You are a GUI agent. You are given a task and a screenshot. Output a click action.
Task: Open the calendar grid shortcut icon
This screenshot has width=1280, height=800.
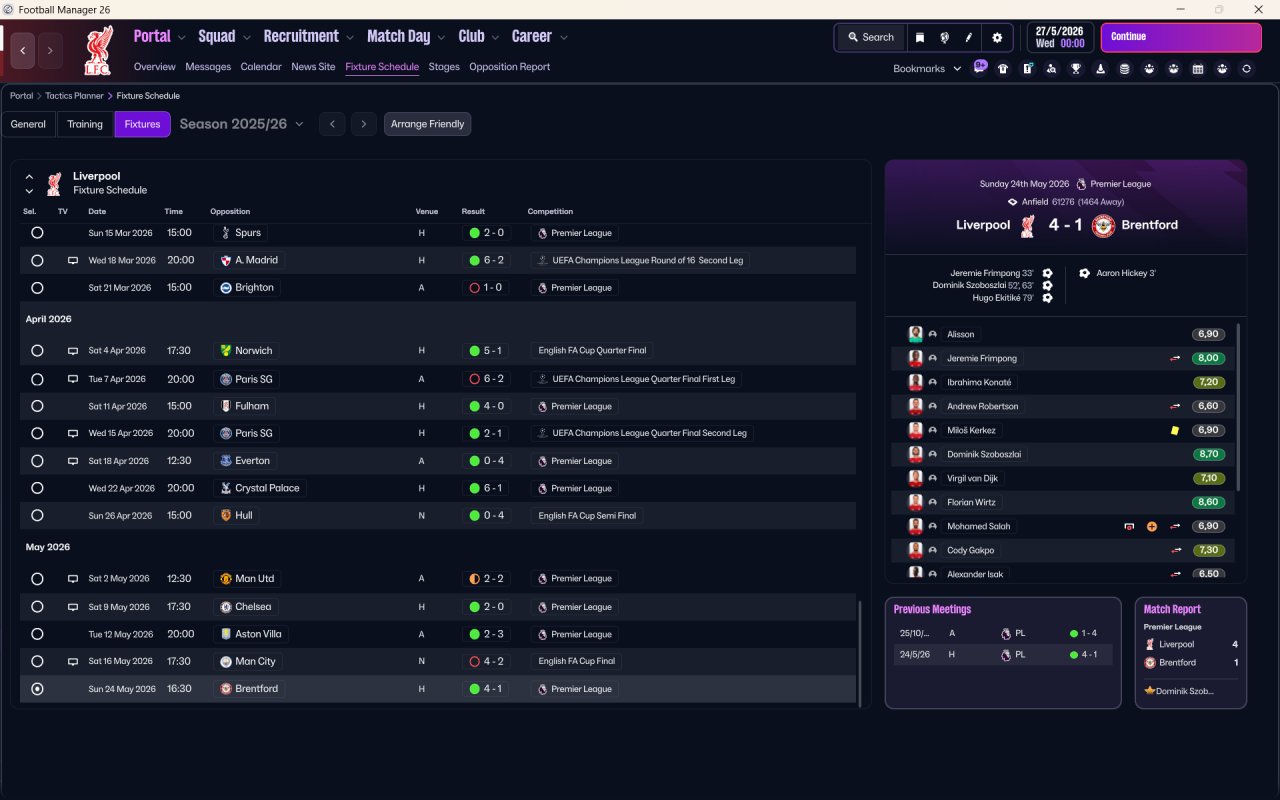[1197, 69]
